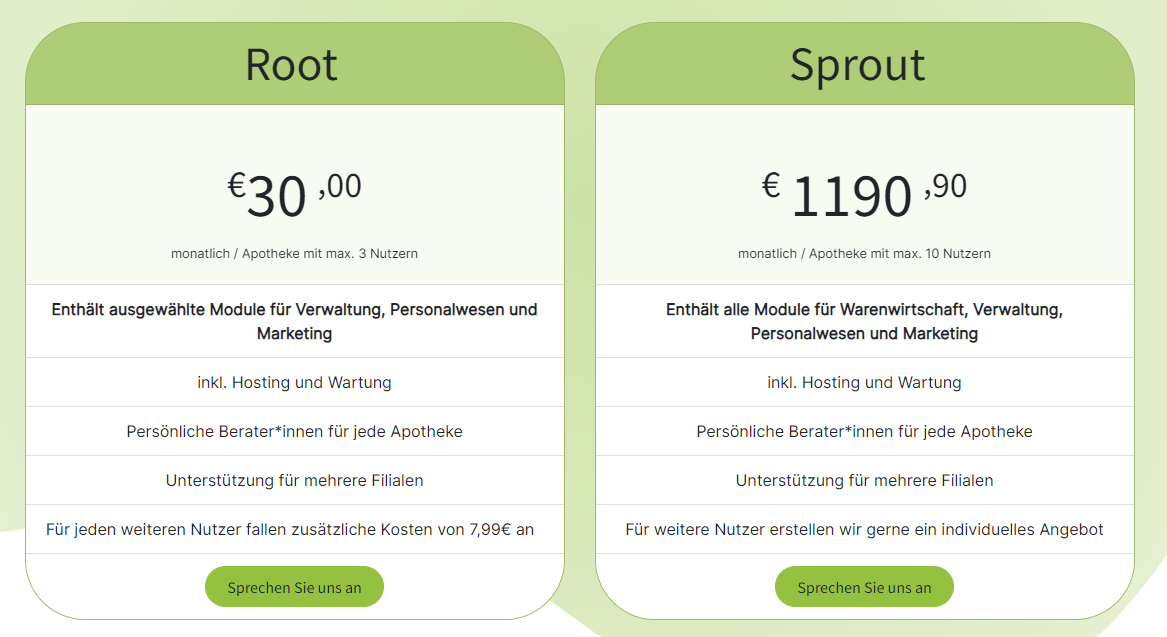Select 'inkl. Hosting und Wartung' on Root card
This screenshot has height=637, width=1167.
294,381
